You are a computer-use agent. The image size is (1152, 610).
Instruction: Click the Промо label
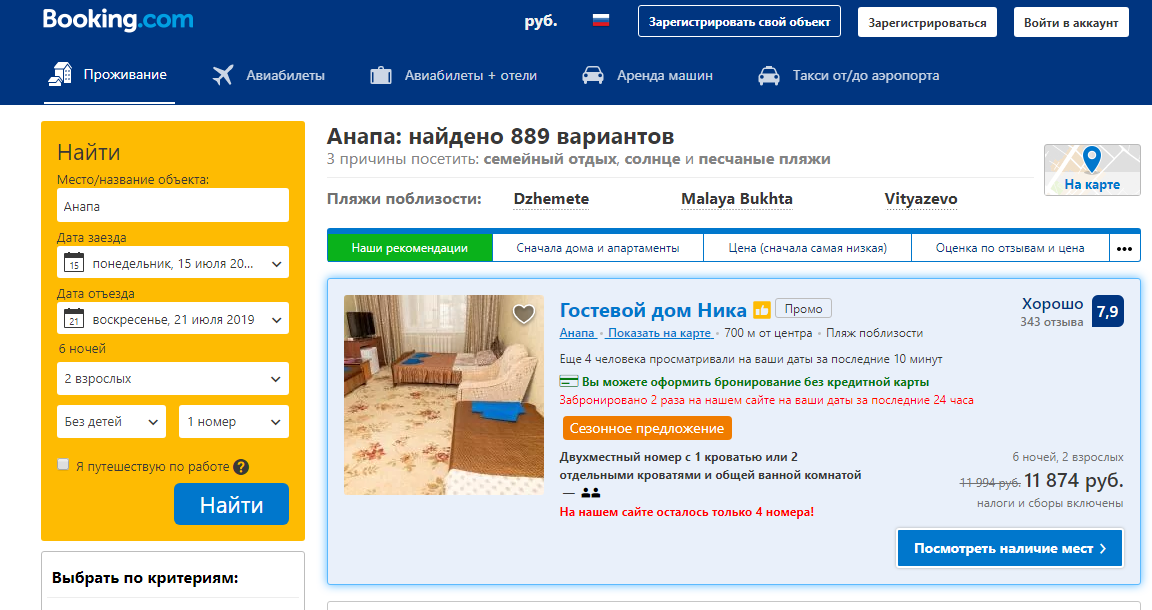(x=803, y=309)
